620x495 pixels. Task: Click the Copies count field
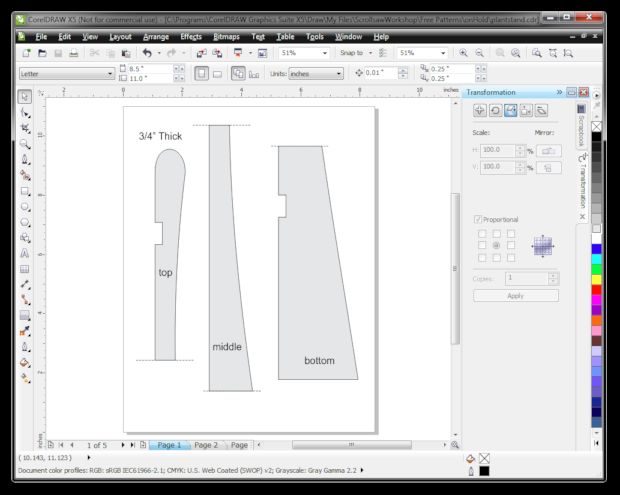pos(527,278)
